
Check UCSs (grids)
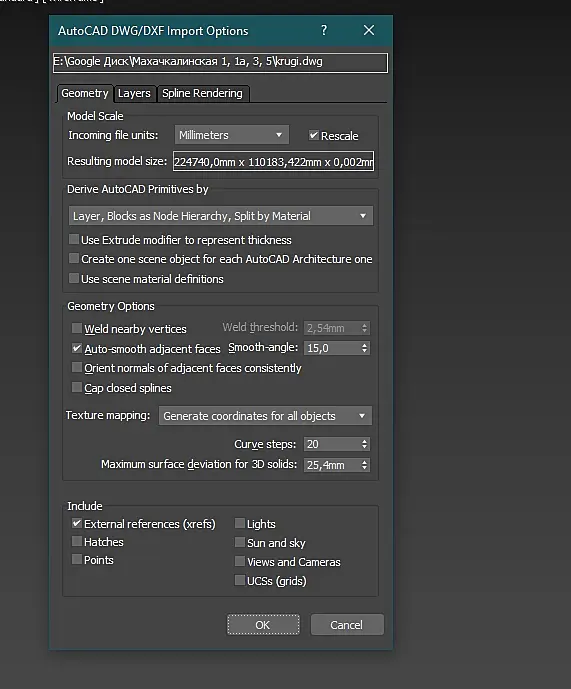pos(240,580)
